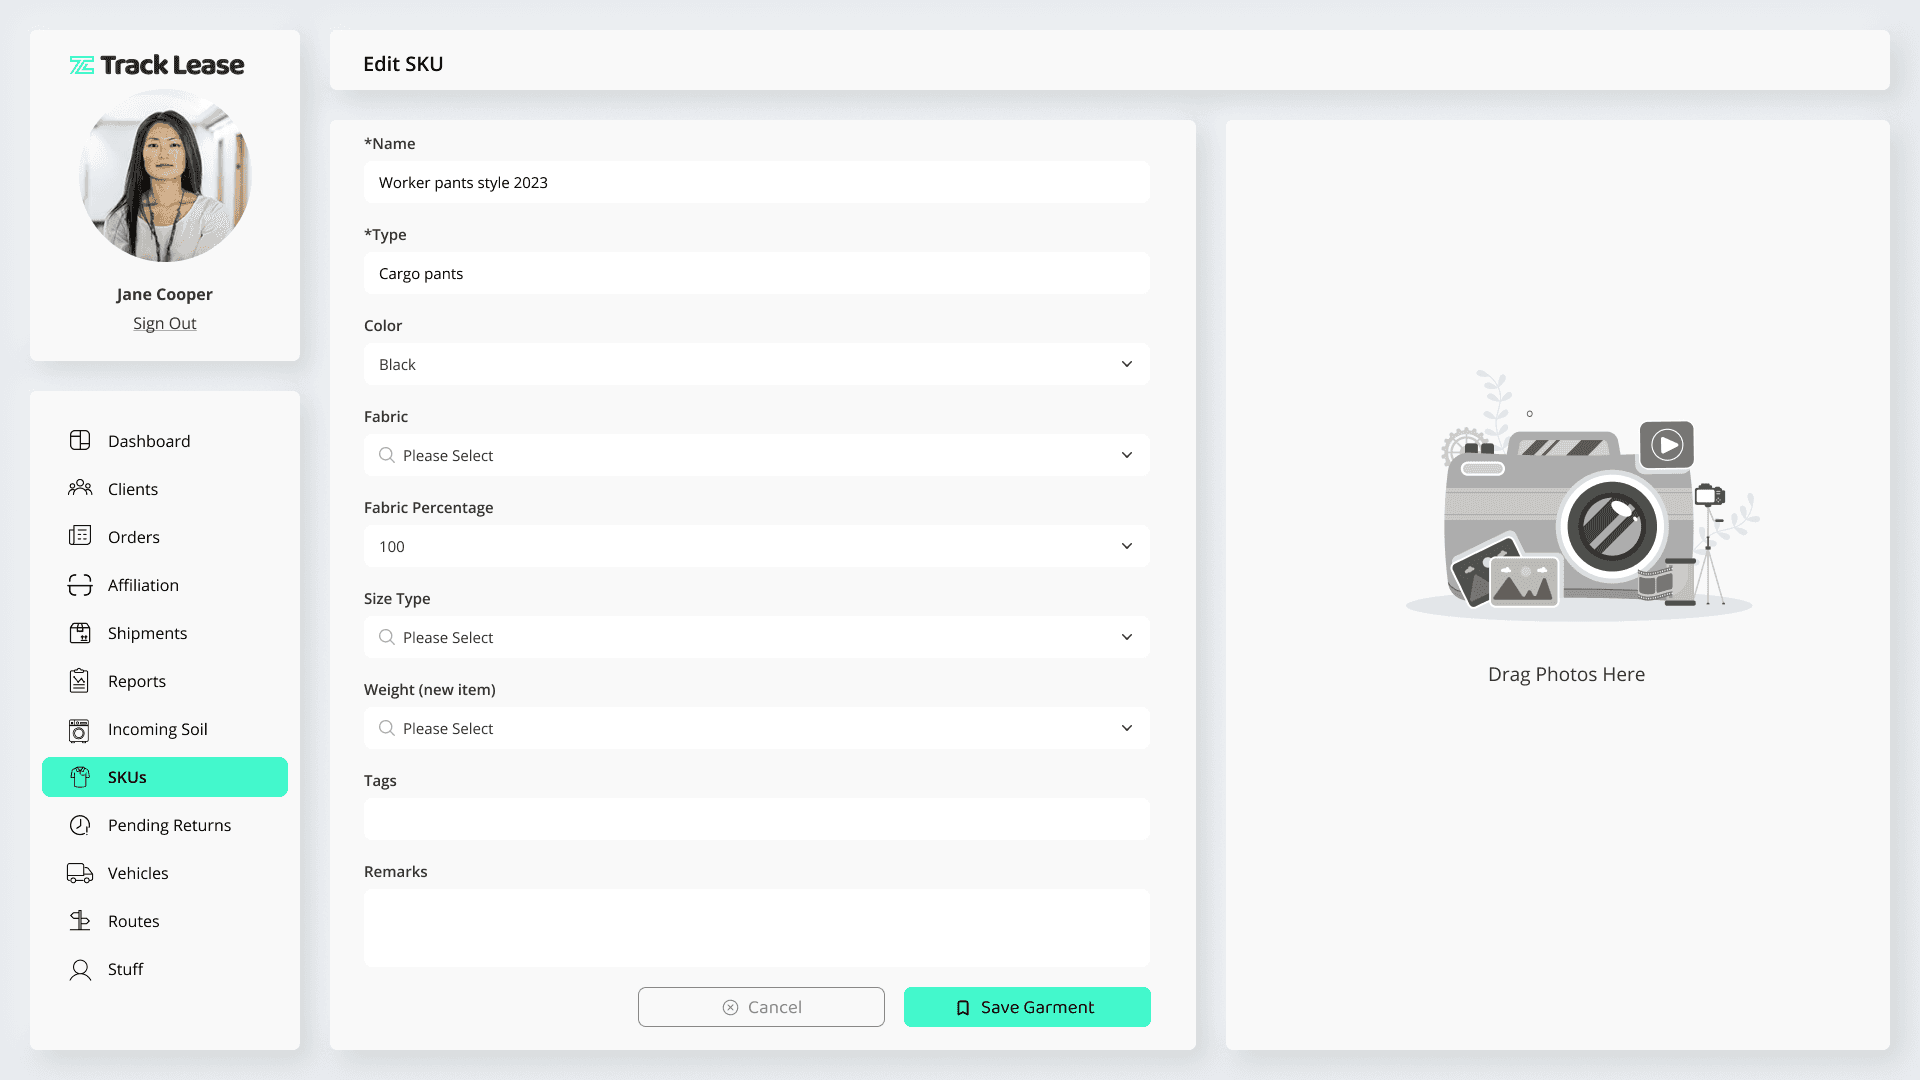Click the Pending Returns clock icon

[x=80, y=825]
